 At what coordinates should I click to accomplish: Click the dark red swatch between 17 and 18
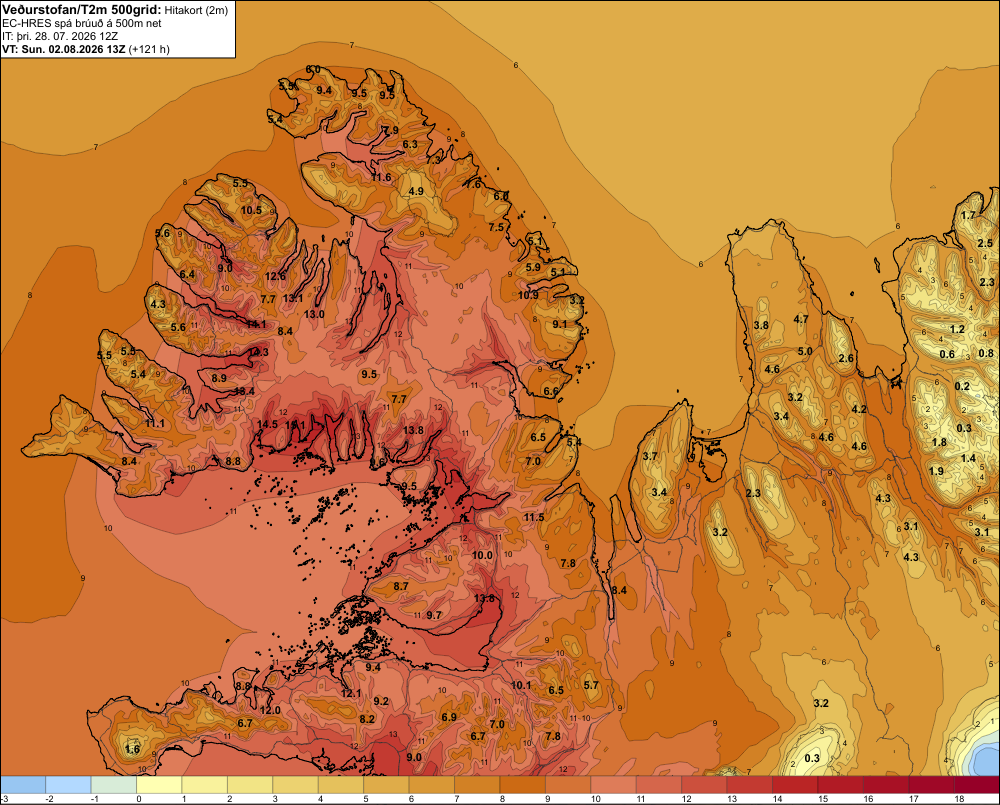932,785
